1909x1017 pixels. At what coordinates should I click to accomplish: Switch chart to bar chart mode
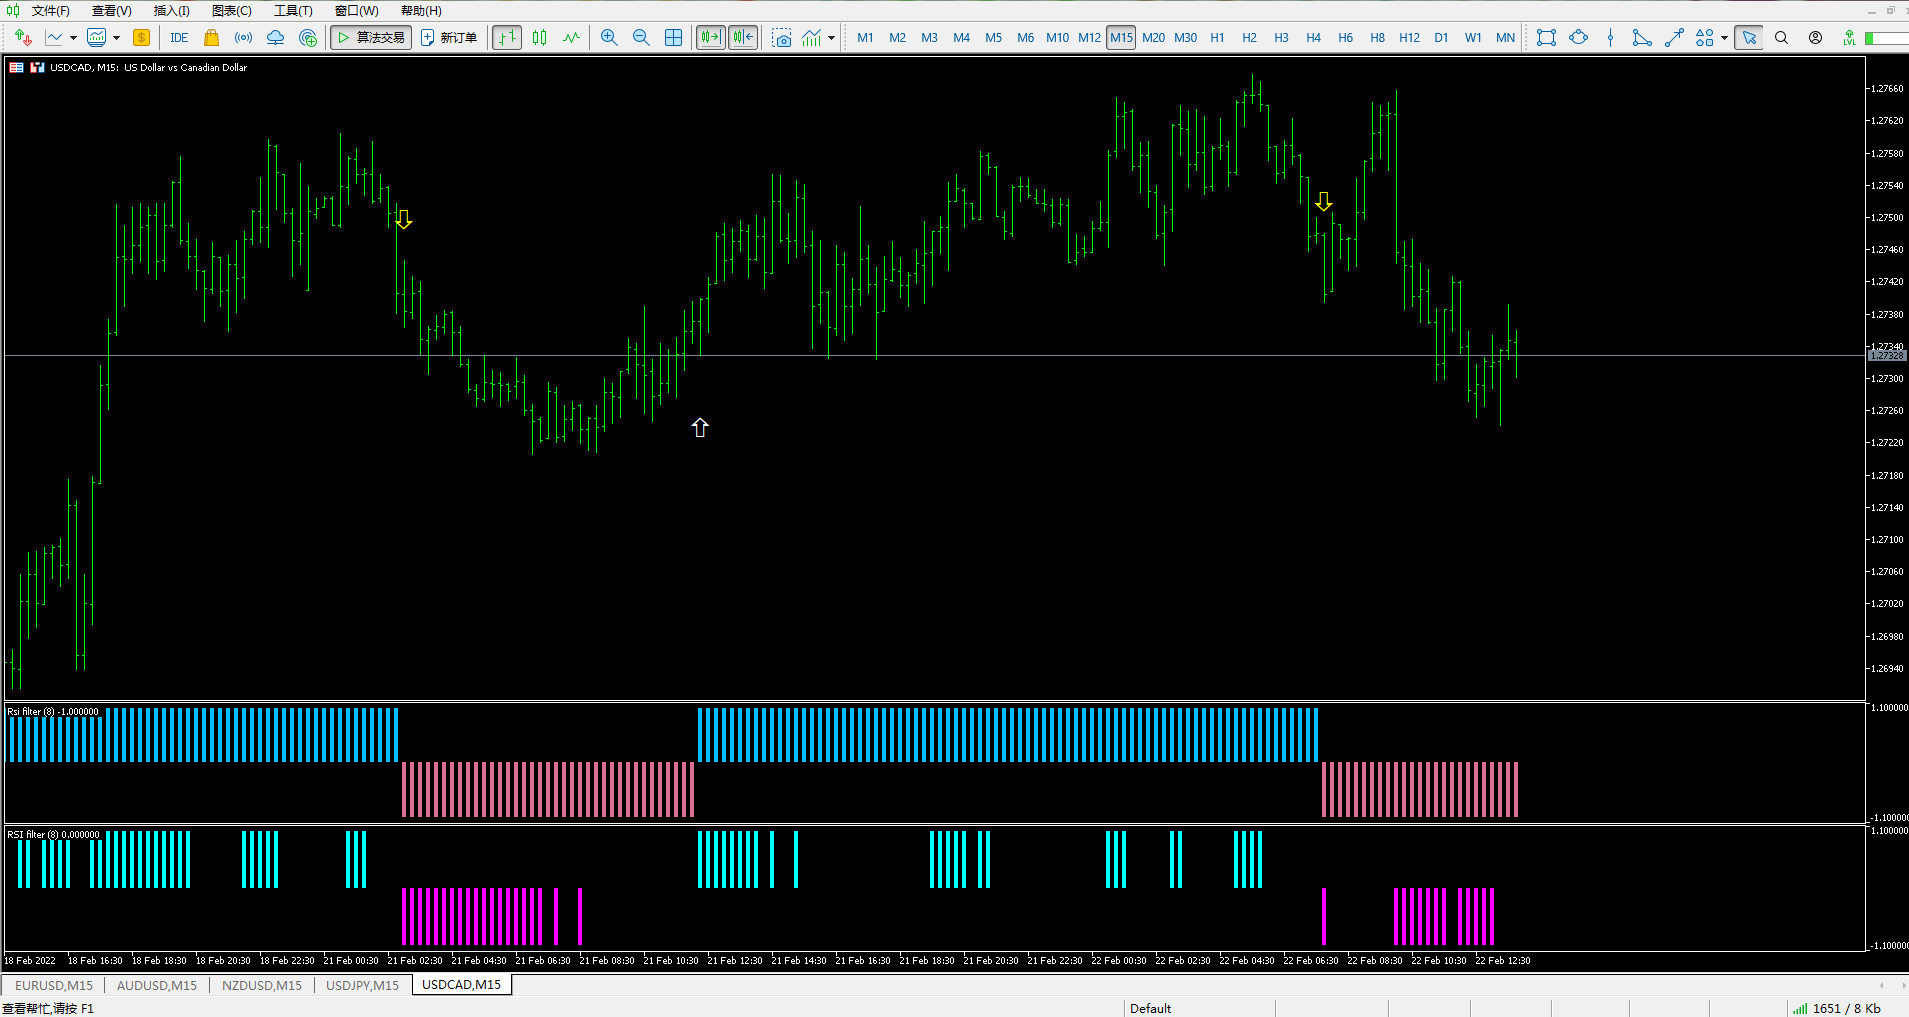click(x=507, y=38)
